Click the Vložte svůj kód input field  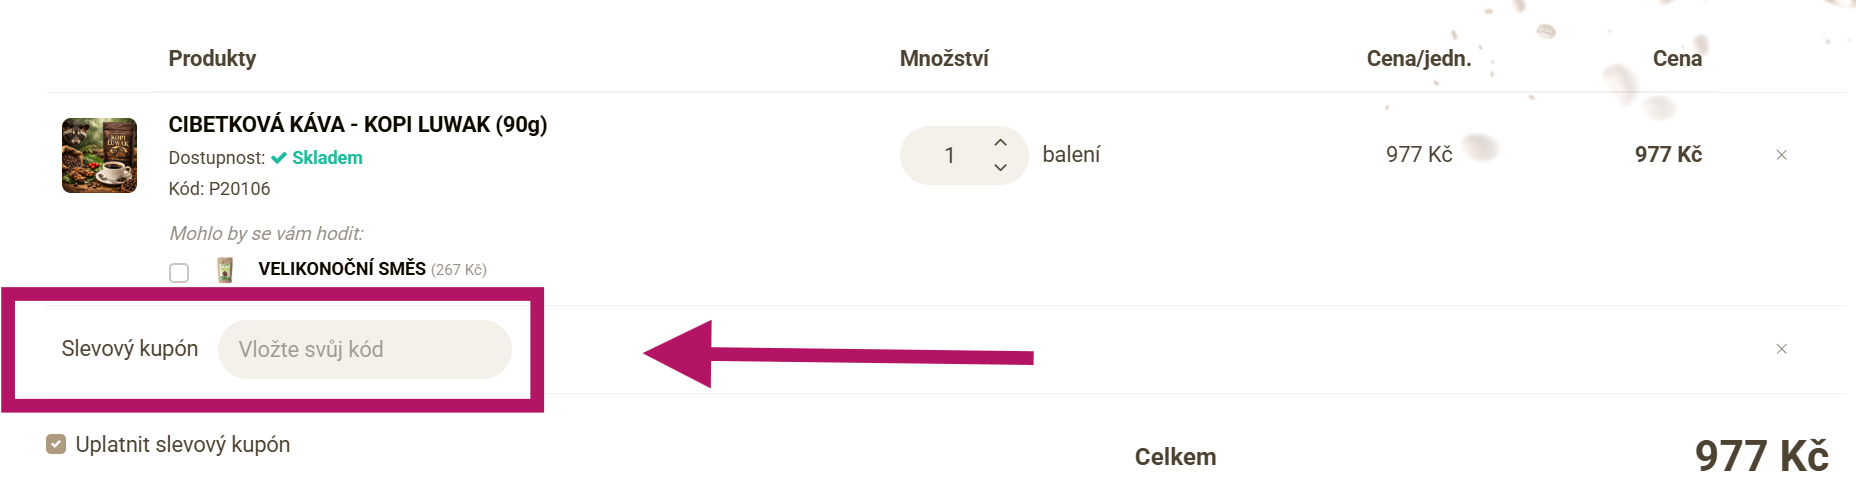click(x=364, y=349)
